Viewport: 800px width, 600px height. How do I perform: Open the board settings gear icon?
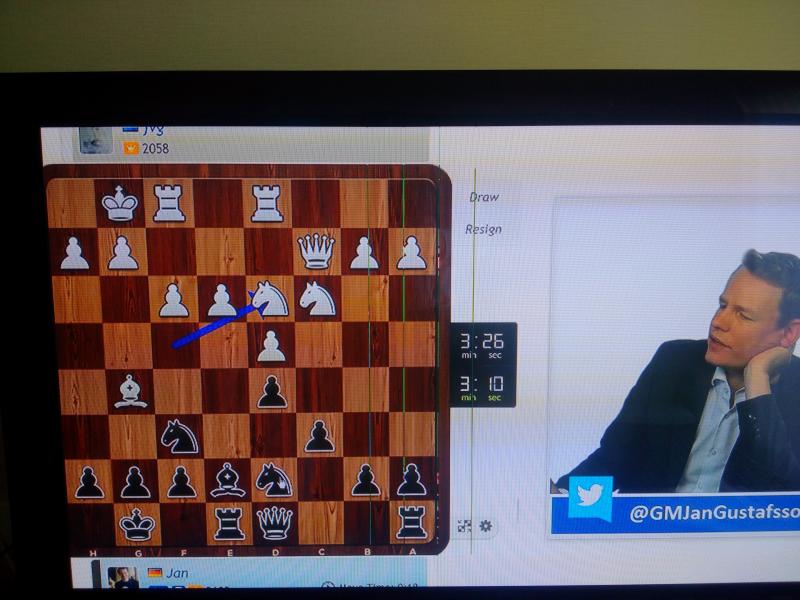pyautogui.click(x=486, y=526)
